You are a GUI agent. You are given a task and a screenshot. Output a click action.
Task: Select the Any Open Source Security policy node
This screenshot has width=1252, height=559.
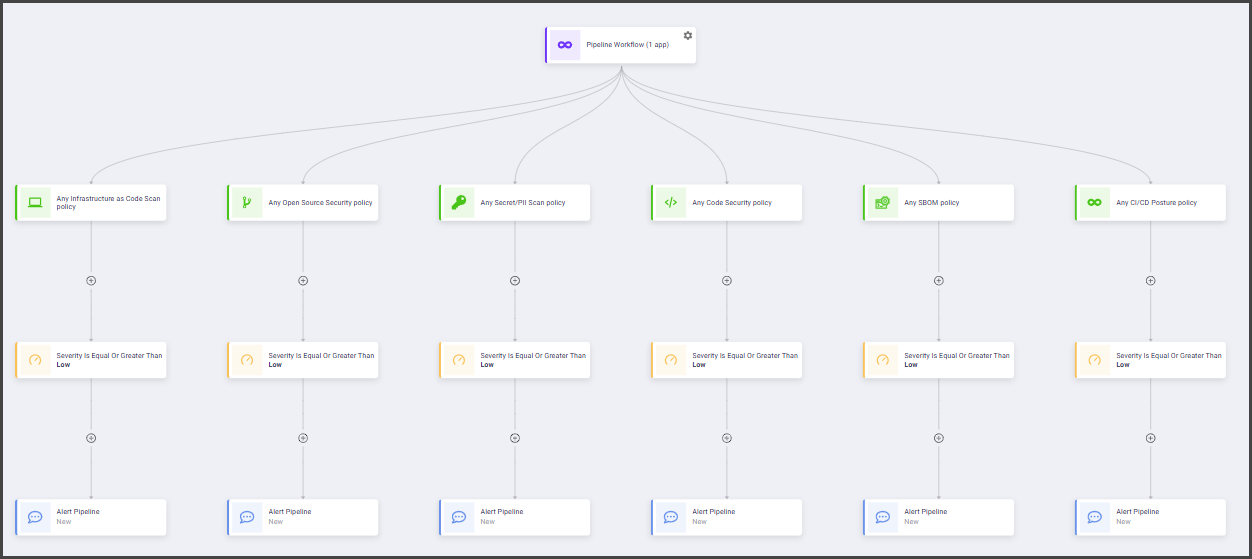coord(320,203)
